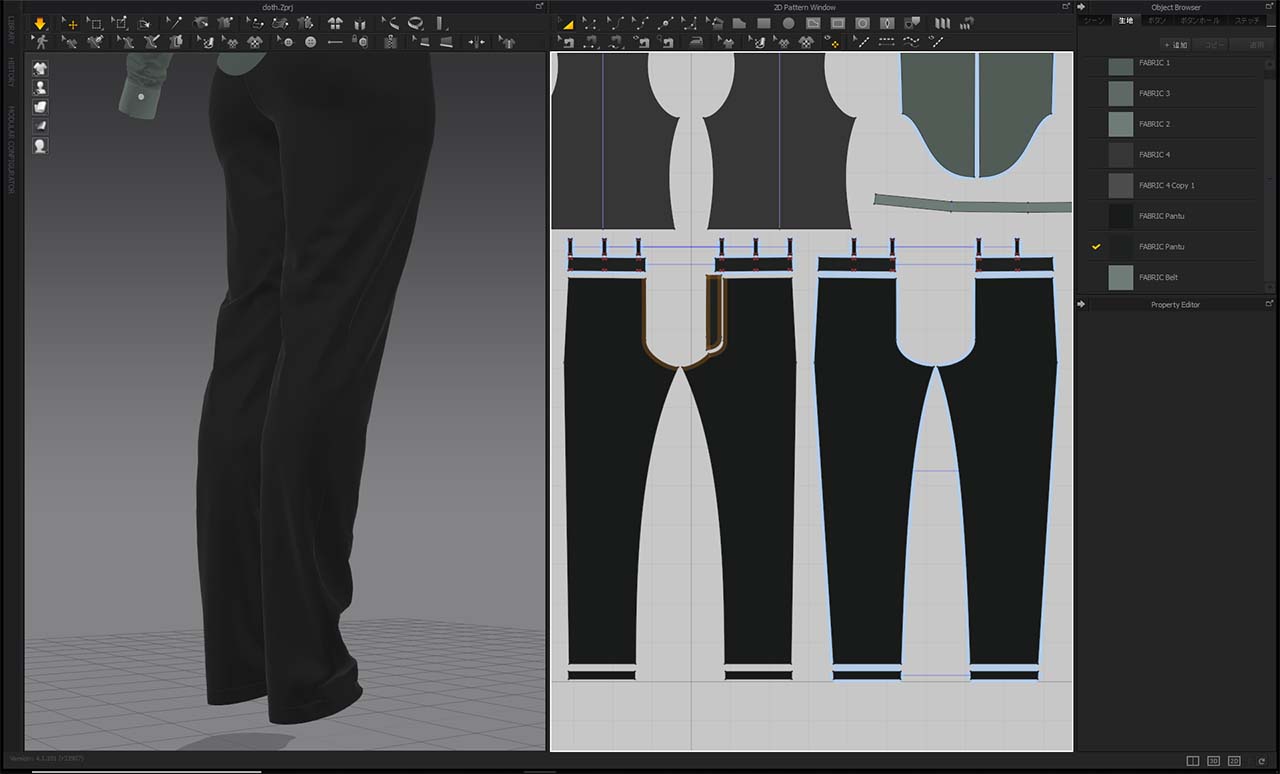Toggle the avatar display icon in 3D viewport
Viewport: 1280px width, 774px height.
coord(40,88)
